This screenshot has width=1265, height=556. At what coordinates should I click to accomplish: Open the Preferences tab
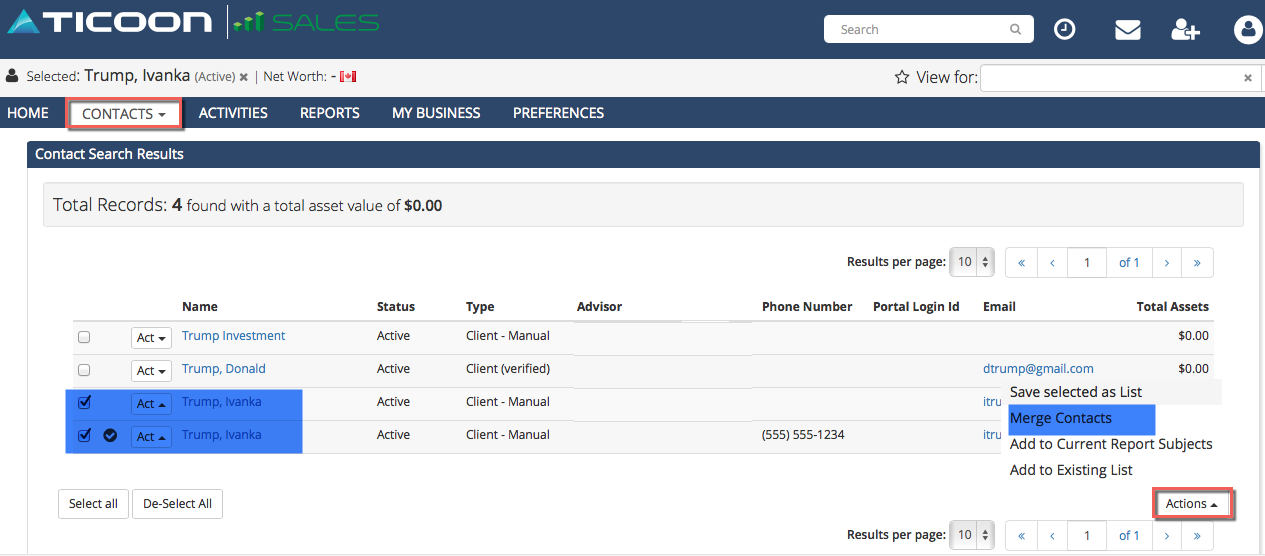(558, 113)
